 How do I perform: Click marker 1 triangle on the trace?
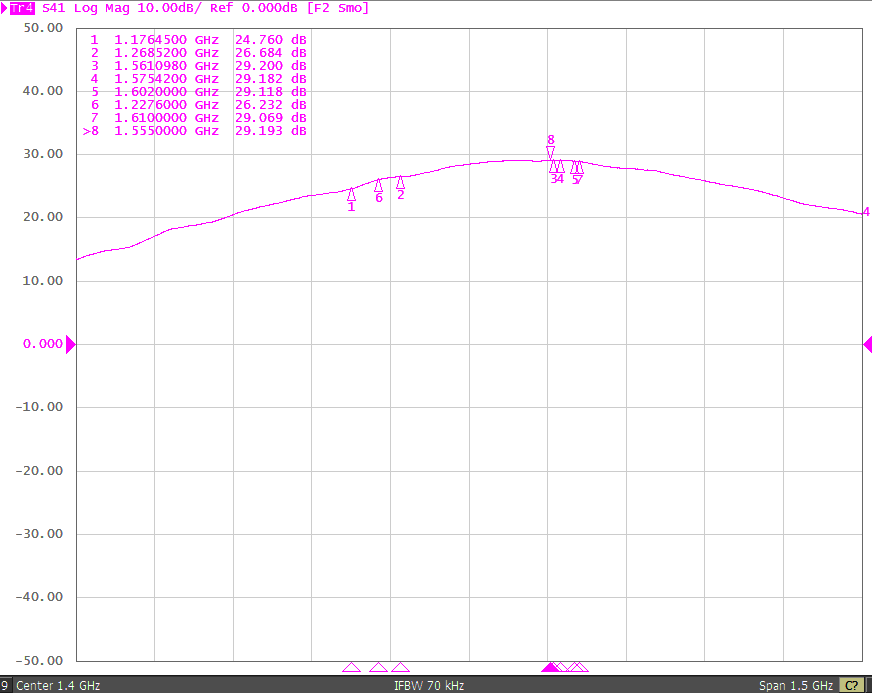351,195
